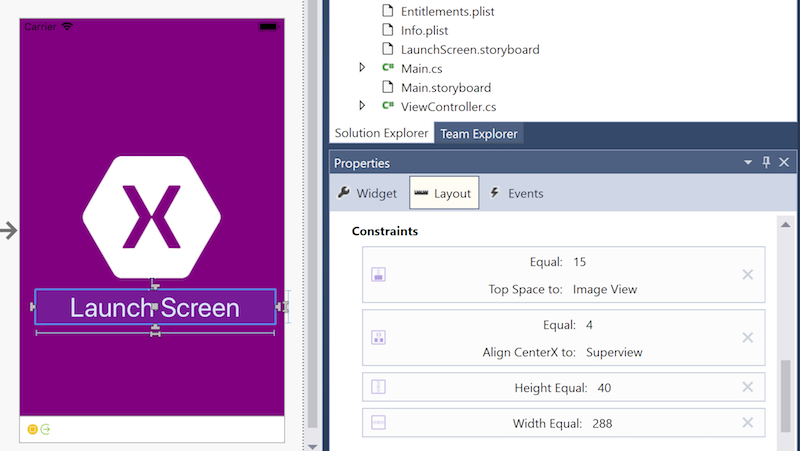This screenshot has height=451, width=800.
Task: Click the Align CenterX constraint icon
Action: click(378, 337)
